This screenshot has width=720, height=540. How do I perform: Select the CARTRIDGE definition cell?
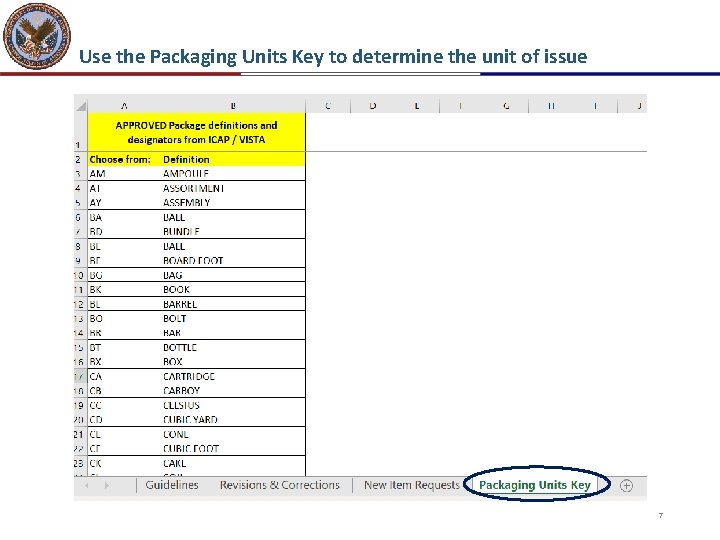click(233, 376)
